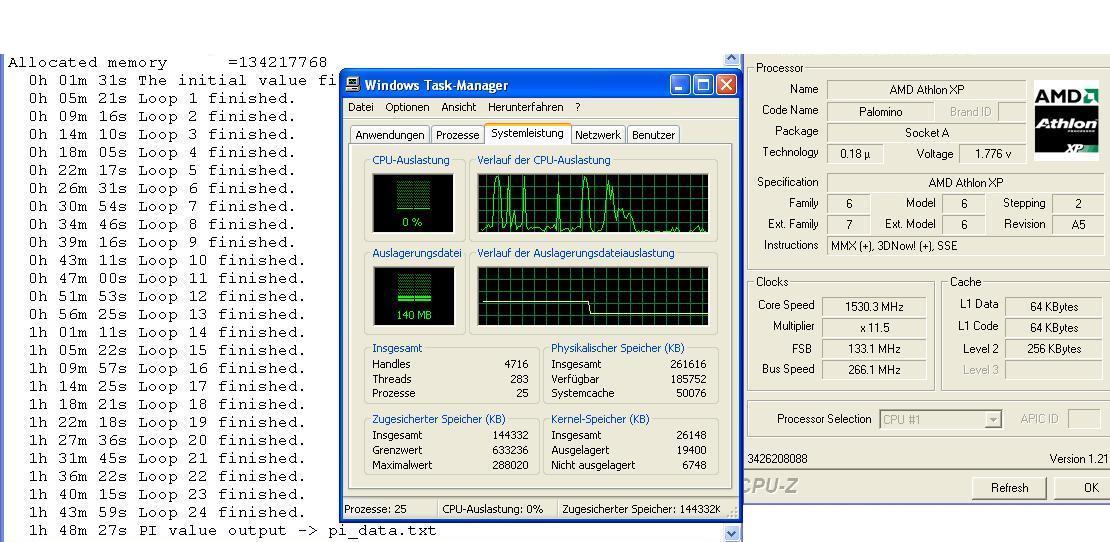The image size is (1110, 542).
Task: Switch to the Anwendungen tab
Action: (390, 135)
